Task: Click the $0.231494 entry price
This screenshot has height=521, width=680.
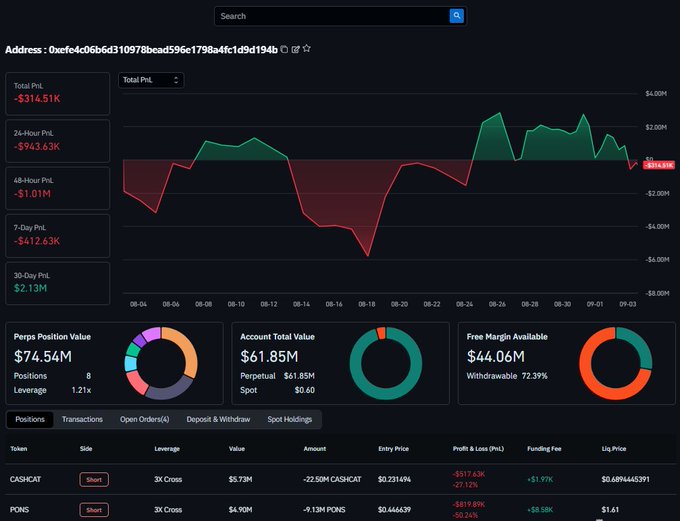Action: 394,479
